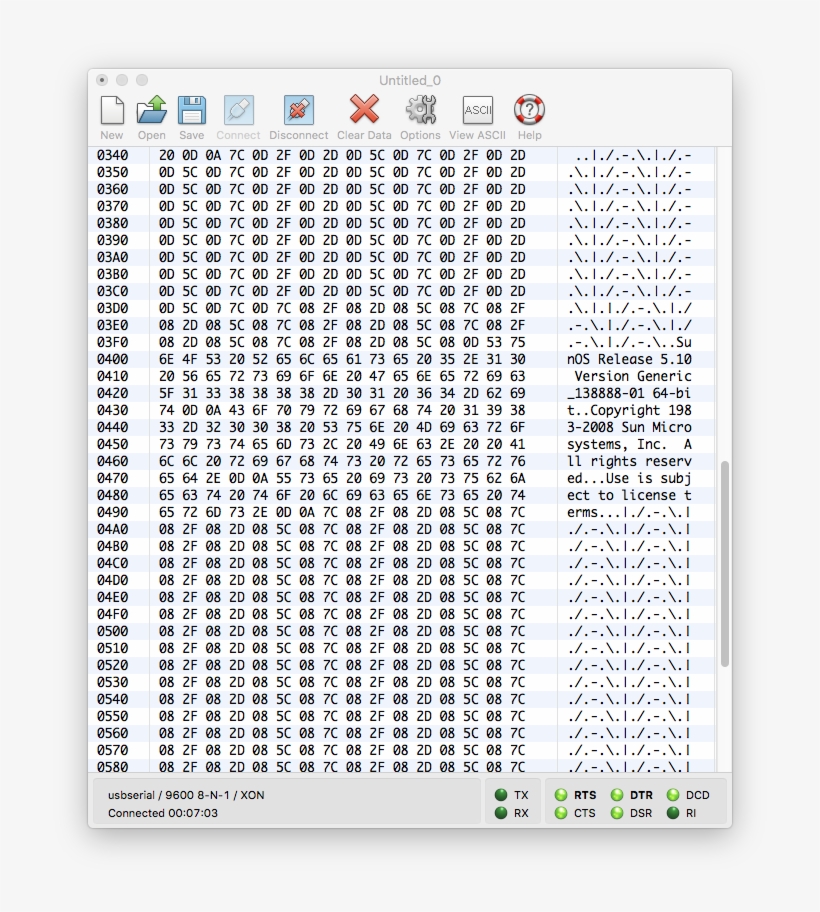This screenshot has width=820, height=912.
Task: Click the RX activity LED
Action: point(503,812)
